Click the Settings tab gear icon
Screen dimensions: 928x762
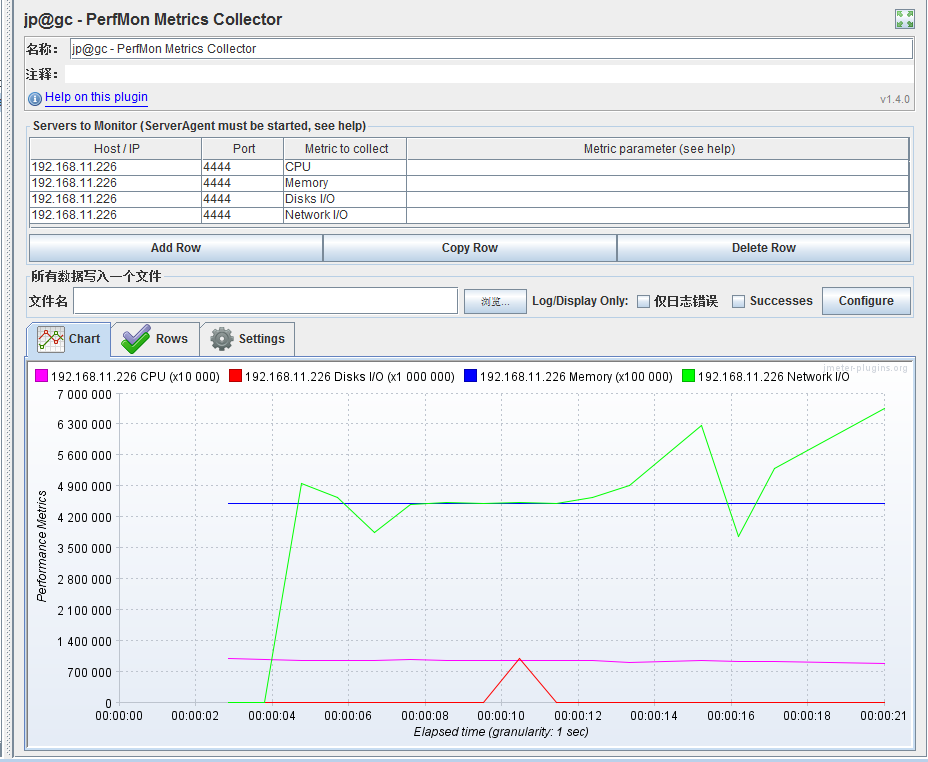(x=222, y=339)
